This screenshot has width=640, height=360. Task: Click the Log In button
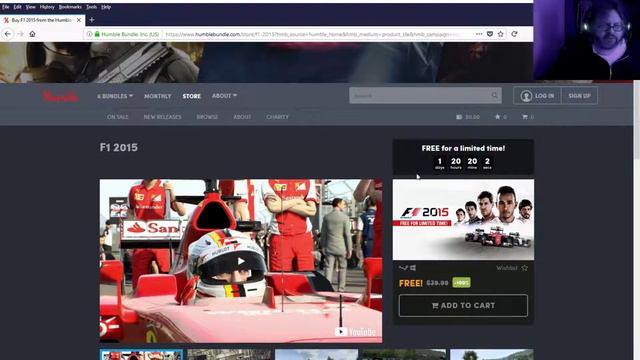(537, 96)
